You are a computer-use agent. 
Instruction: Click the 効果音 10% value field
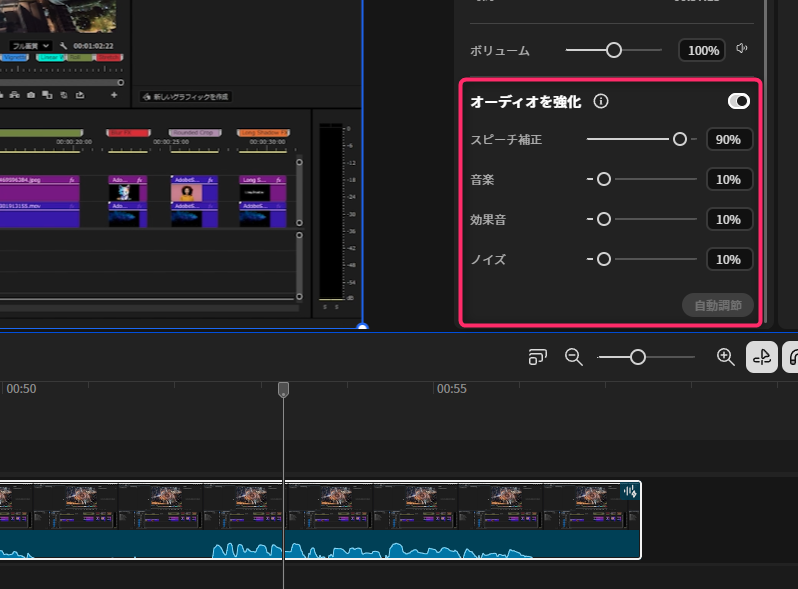point(729,219)
